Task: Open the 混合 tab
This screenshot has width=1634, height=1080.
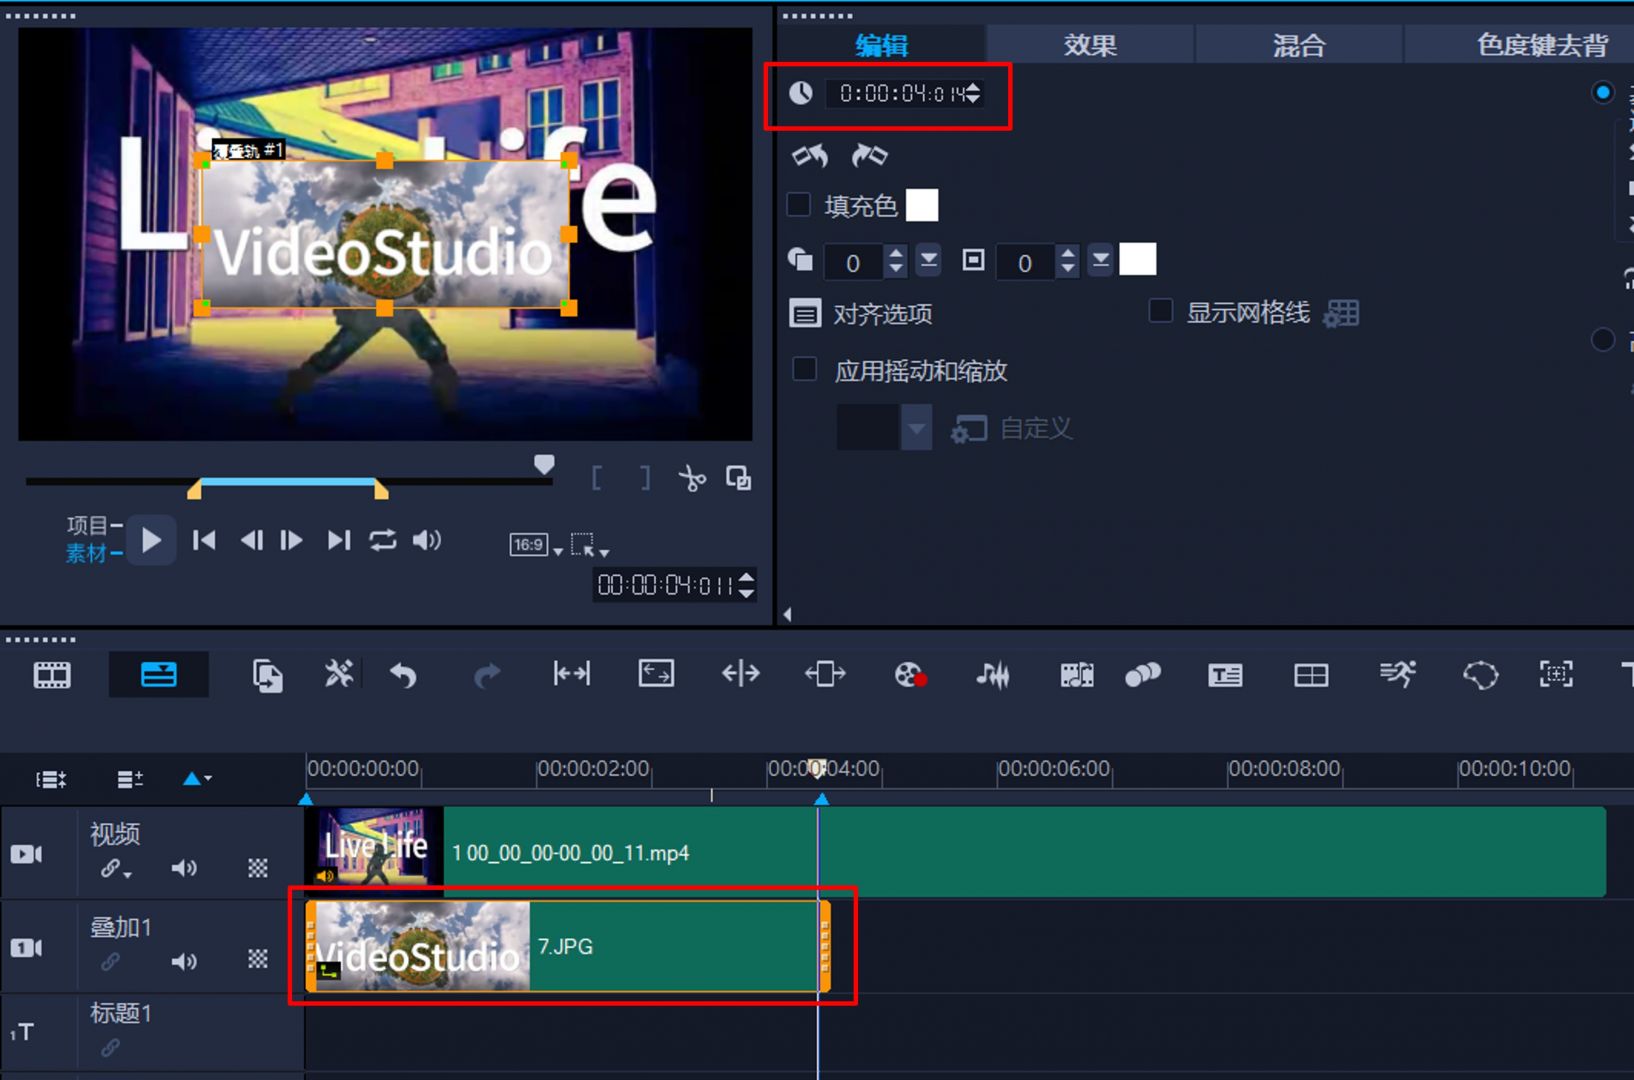Action: pyautogui.click(x=1298, y=44)
